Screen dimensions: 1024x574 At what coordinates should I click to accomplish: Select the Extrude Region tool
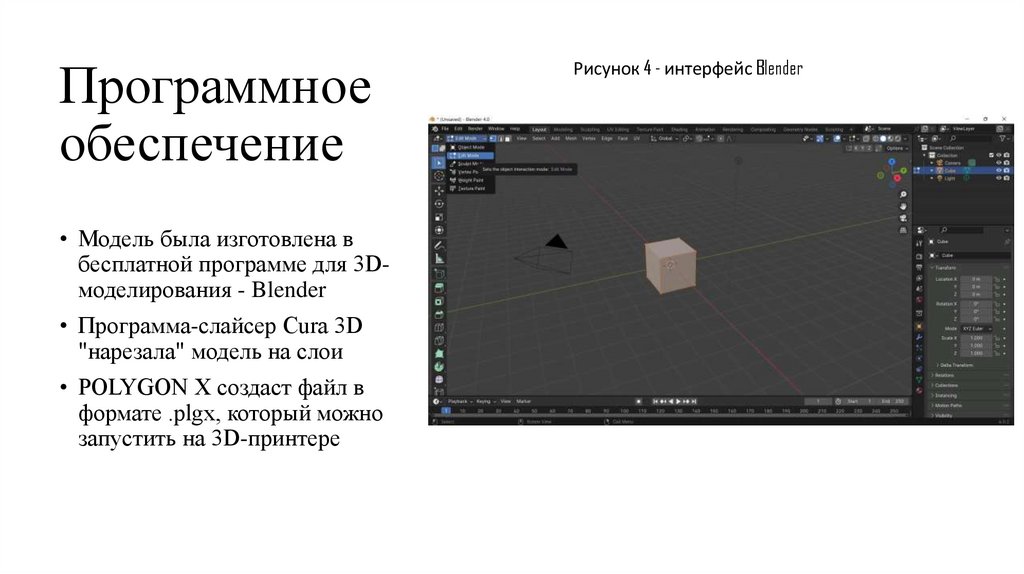tap(439, 287)
